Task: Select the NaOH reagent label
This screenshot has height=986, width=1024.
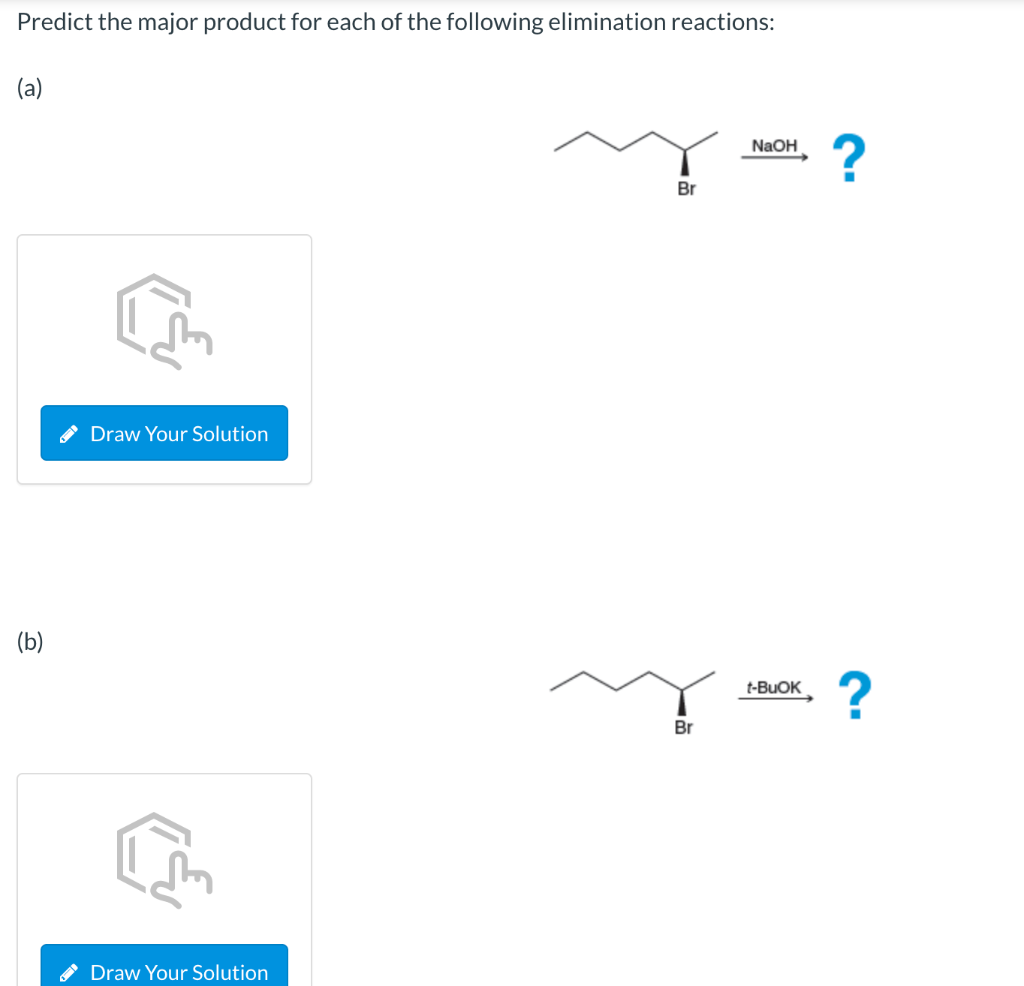Action: click(775, 145)
